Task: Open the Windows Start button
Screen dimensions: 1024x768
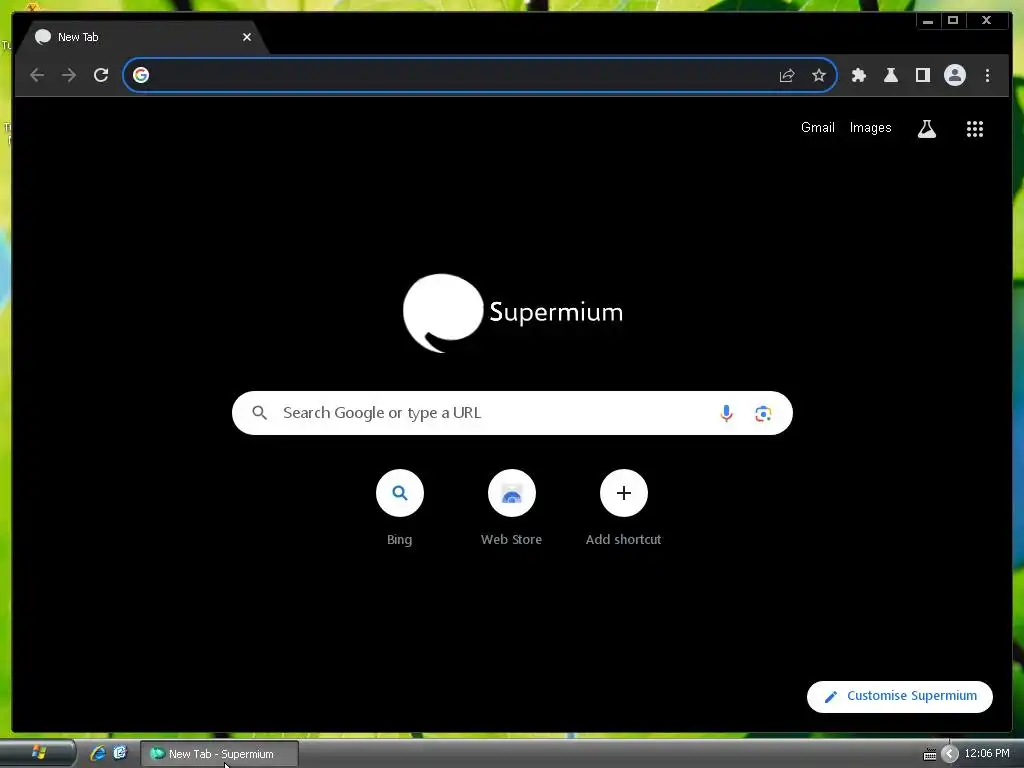Action: [x=38, y=753]
